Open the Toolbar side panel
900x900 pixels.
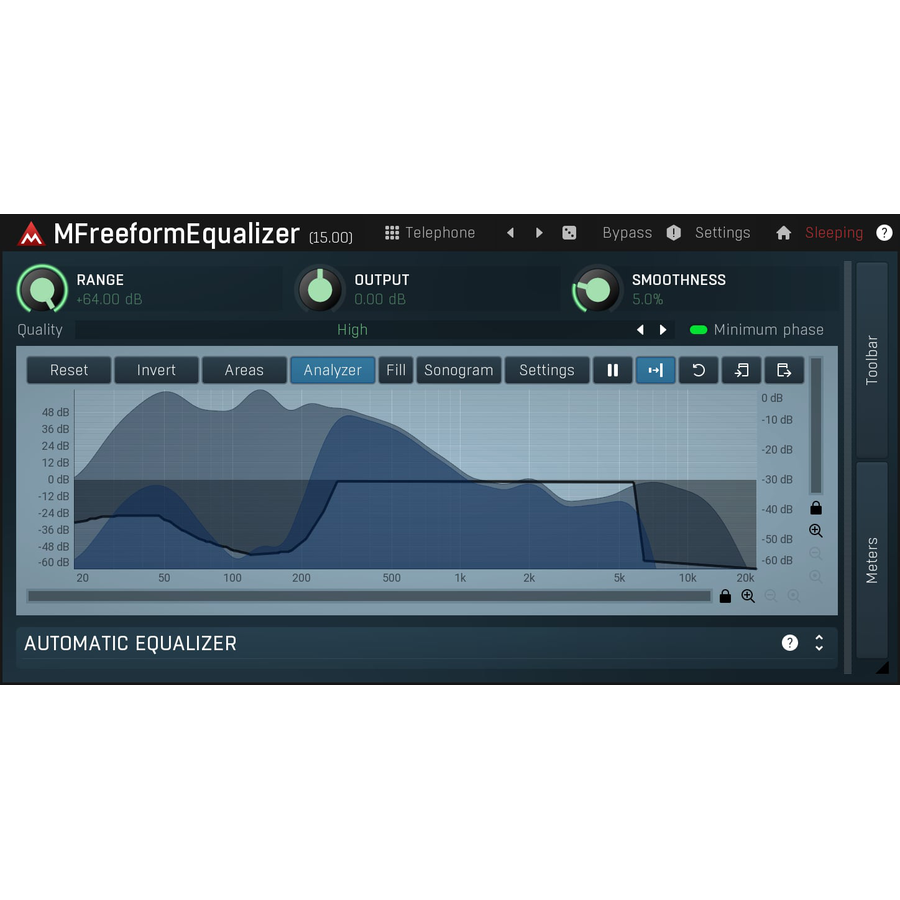coord(872,360)
